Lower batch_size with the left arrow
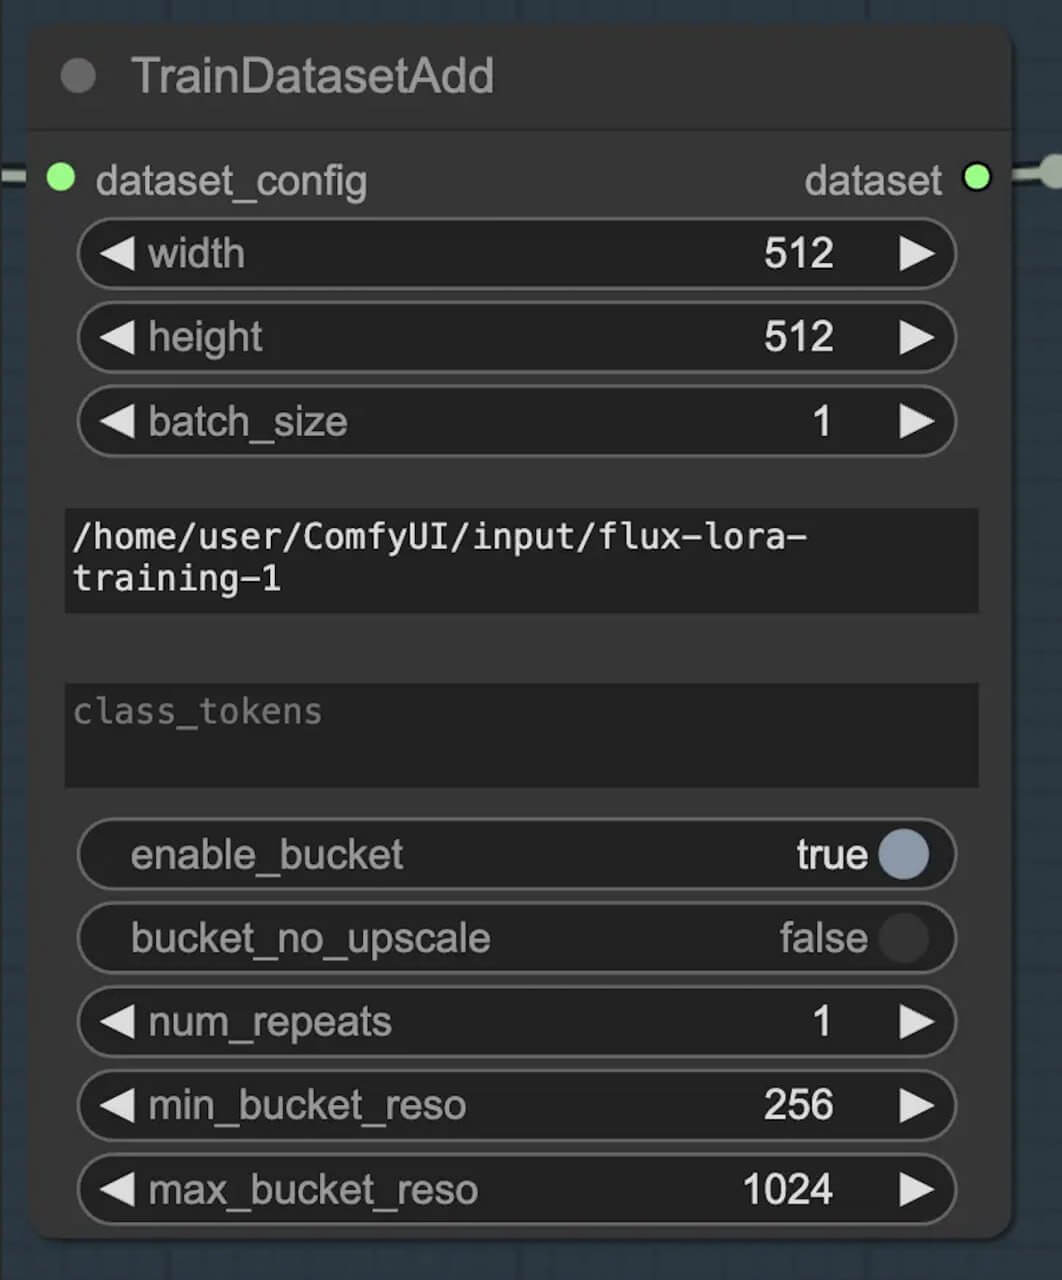 pos(117,422)
